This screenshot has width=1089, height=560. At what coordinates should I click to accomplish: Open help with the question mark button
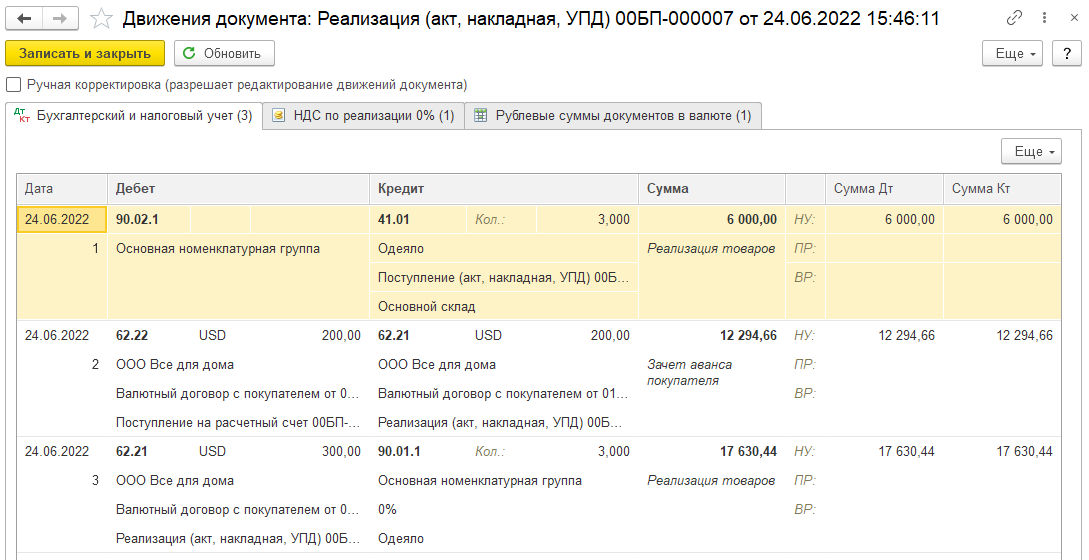tap(1067, 53)
